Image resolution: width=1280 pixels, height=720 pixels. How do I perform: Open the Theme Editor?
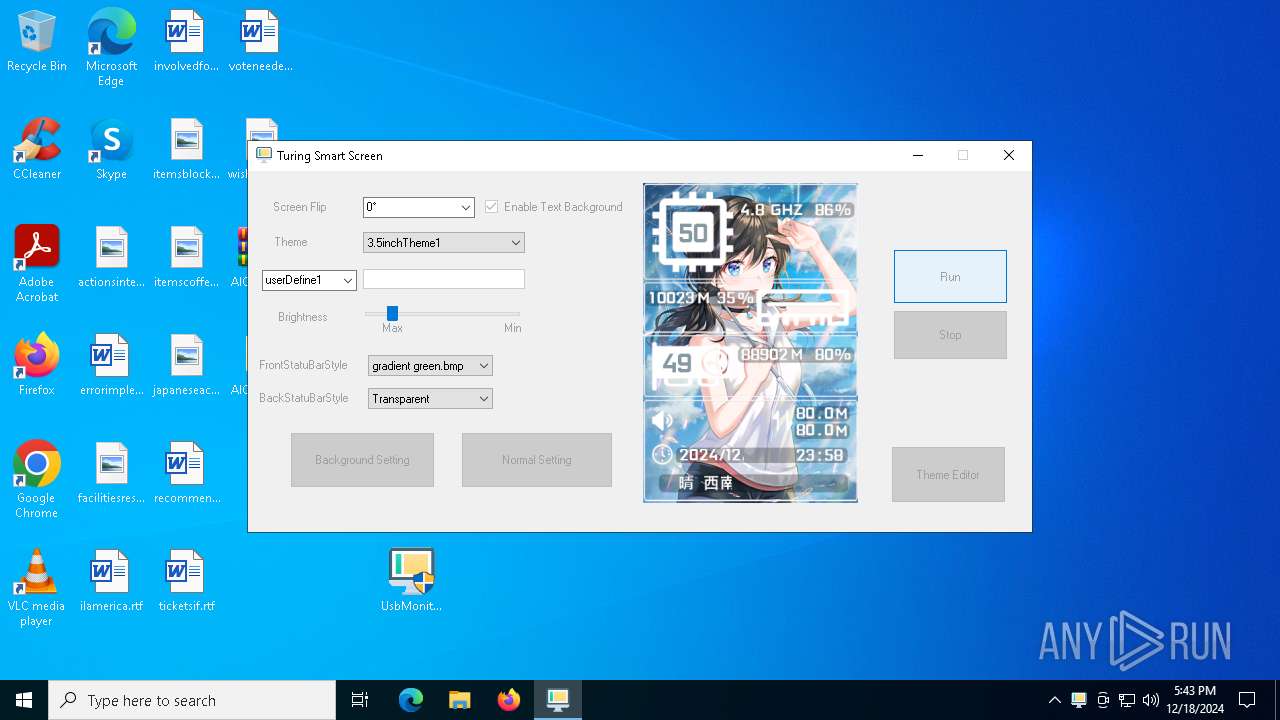pyautogui.click(x=948, y=475)
